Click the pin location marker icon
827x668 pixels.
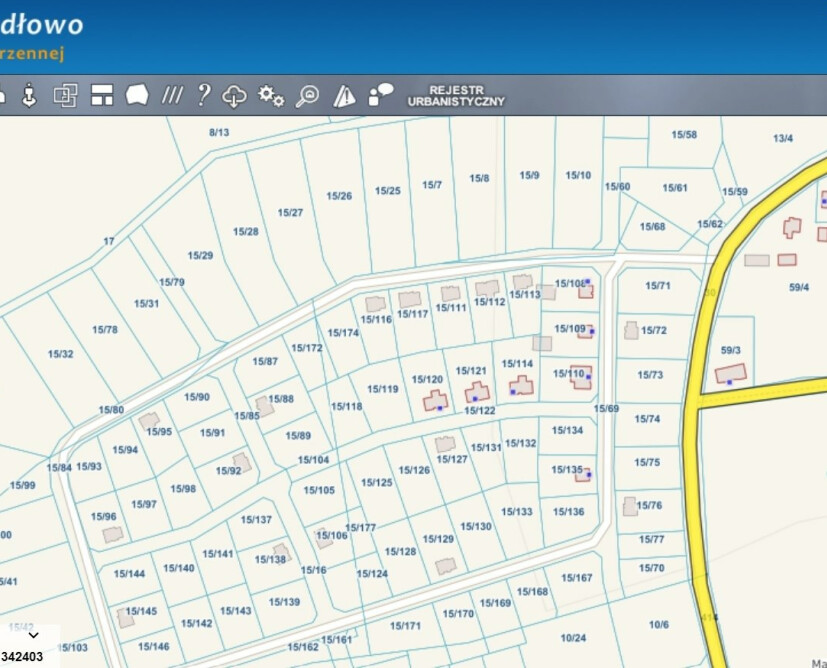pos(29,95)
